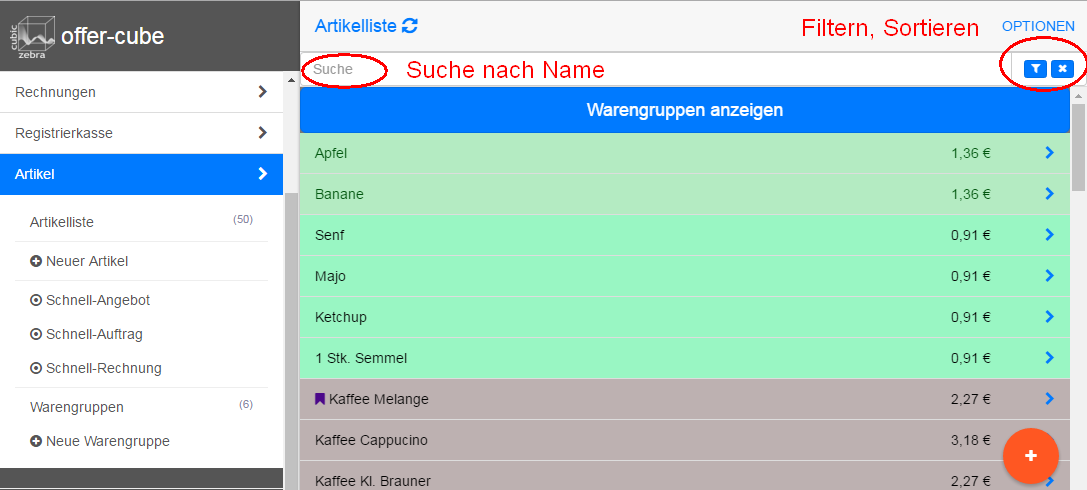Click the plus icon for Neue Warengruppe
1087x490 pixels.
coord(36,441)
